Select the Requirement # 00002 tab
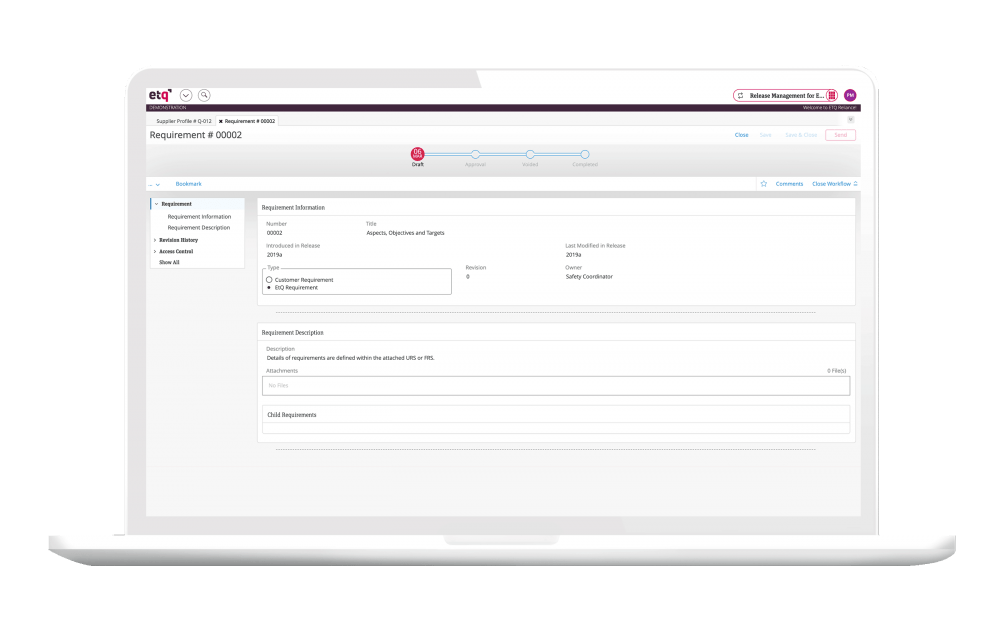Viewport: 1000px width, 634px height. tap(250, 121)
